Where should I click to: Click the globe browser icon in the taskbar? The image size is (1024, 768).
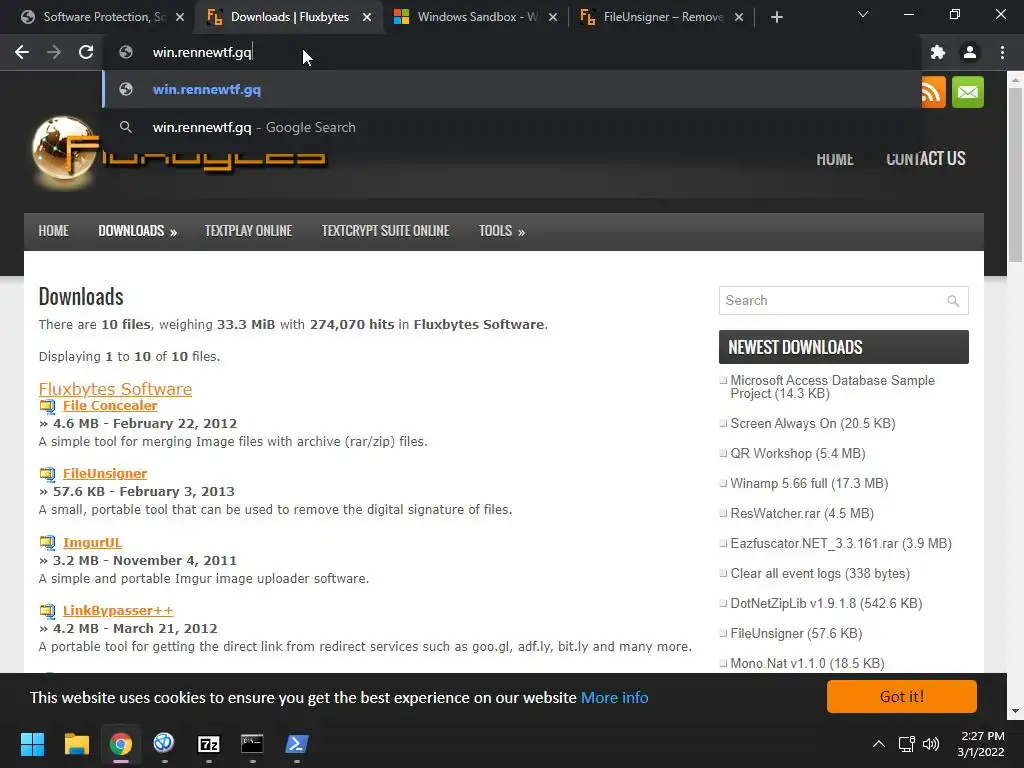(164, 744)
